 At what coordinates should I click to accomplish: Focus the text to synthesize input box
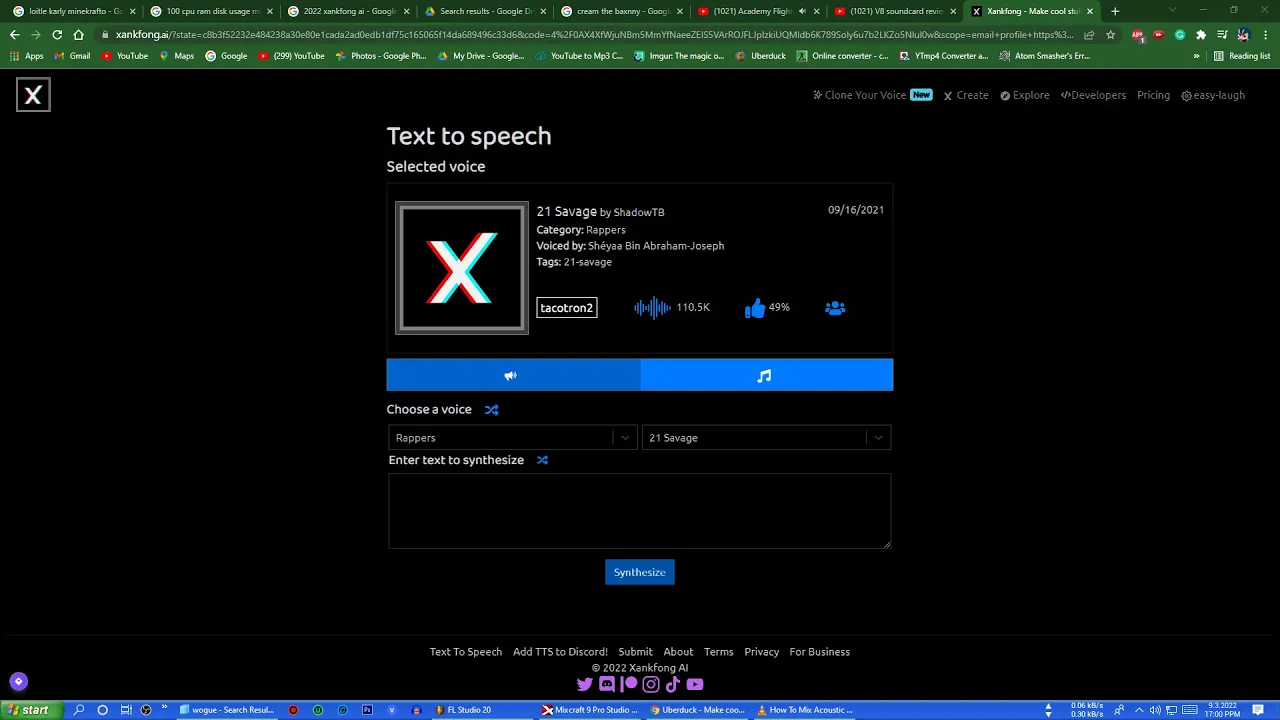pyautogui.click(x=640, y=511)
